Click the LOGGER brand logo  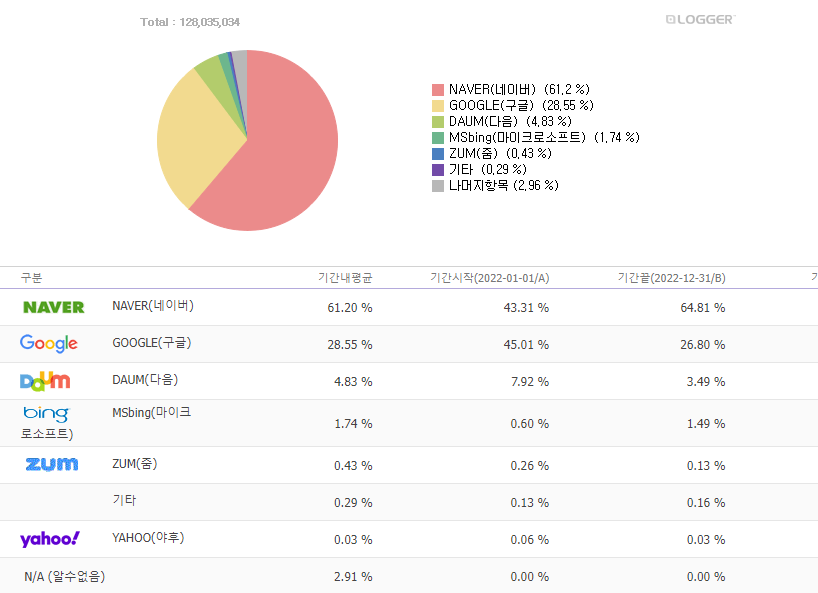pos(701,20)
